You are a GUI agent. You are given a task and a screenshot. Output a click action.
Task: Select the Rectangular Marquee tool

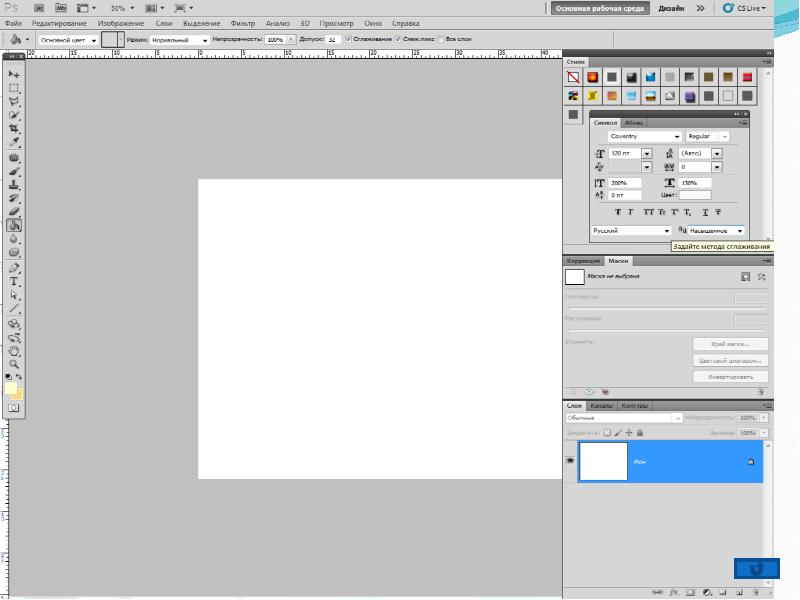[x=14, y=88]
